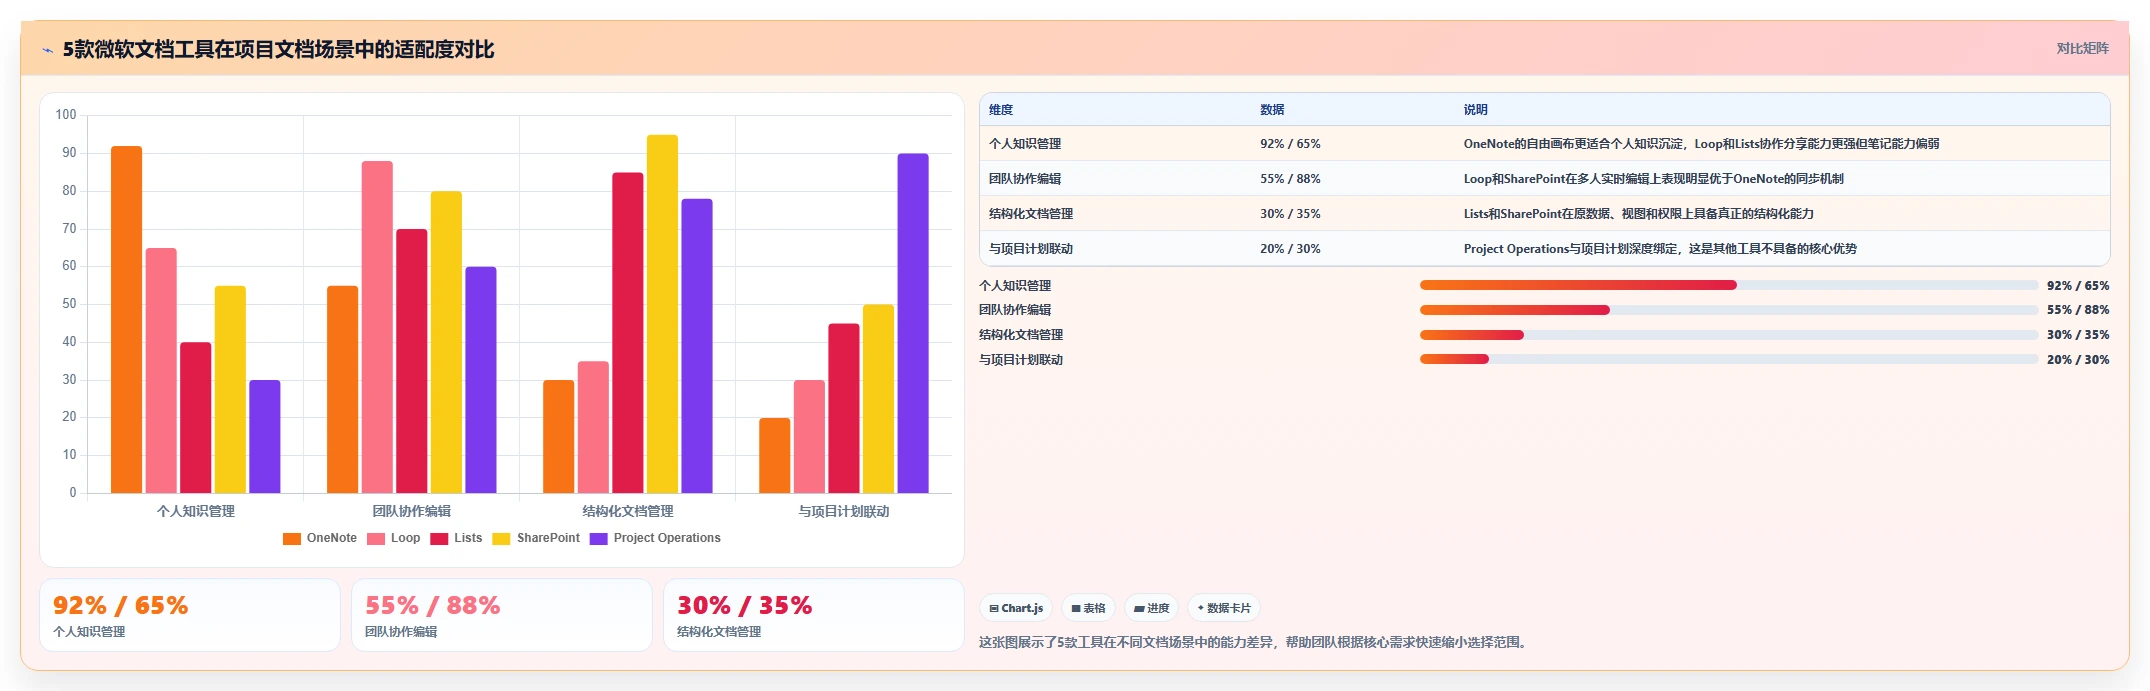Select the 说明 column header

[x=1476, y=110]
